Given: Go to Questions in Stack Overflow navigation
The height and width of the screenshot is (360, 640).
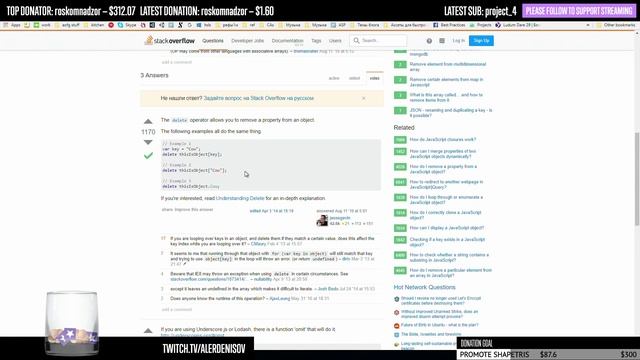Looking at the screenshot, I should [x=213, y=41].
